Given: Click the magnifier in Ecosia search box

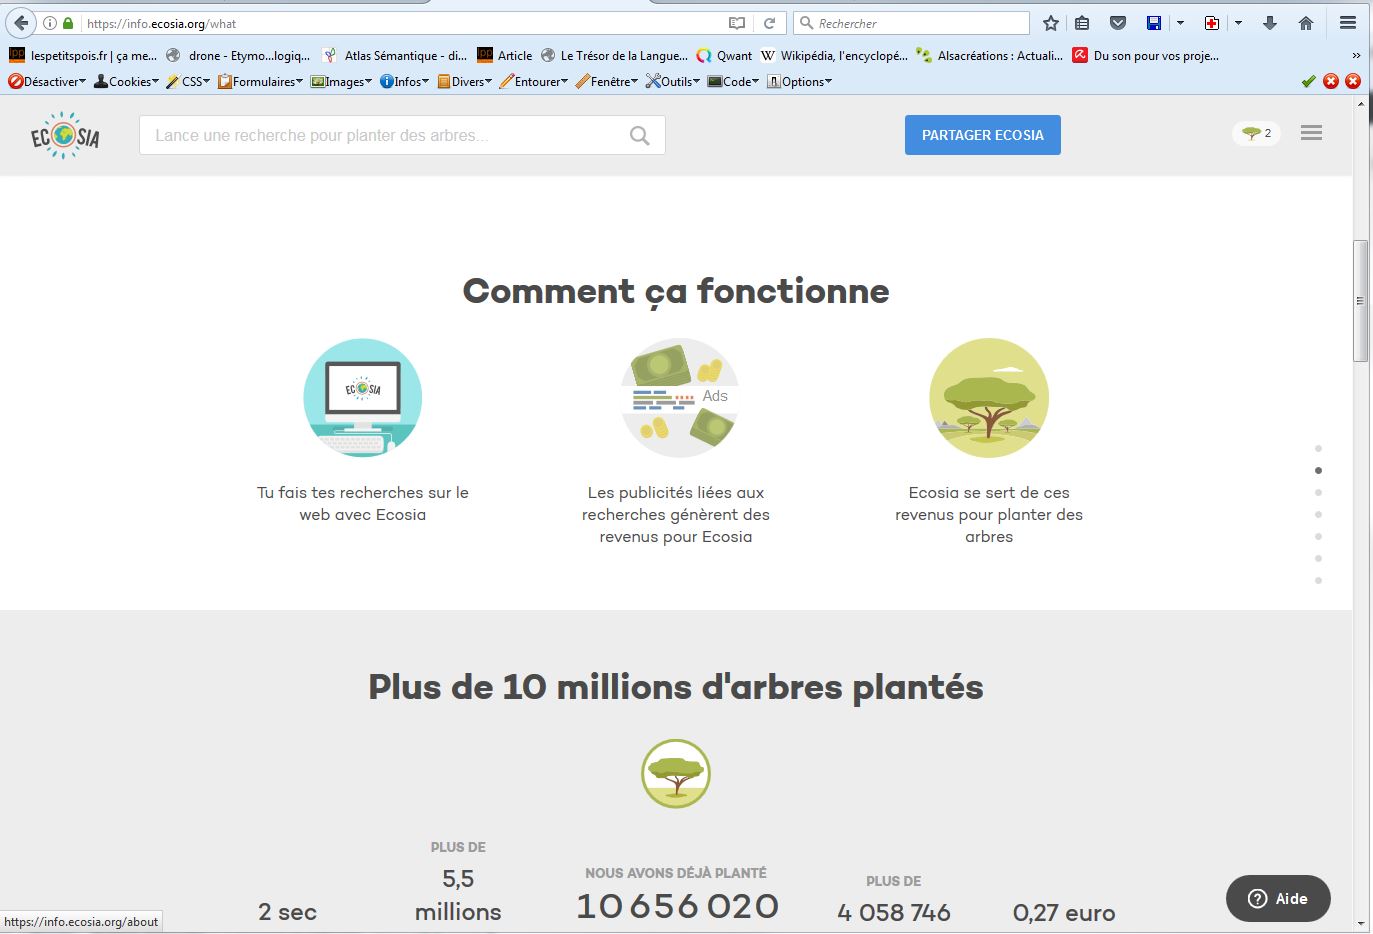Looking at the screenshot, I should click(x=640, y=136).
